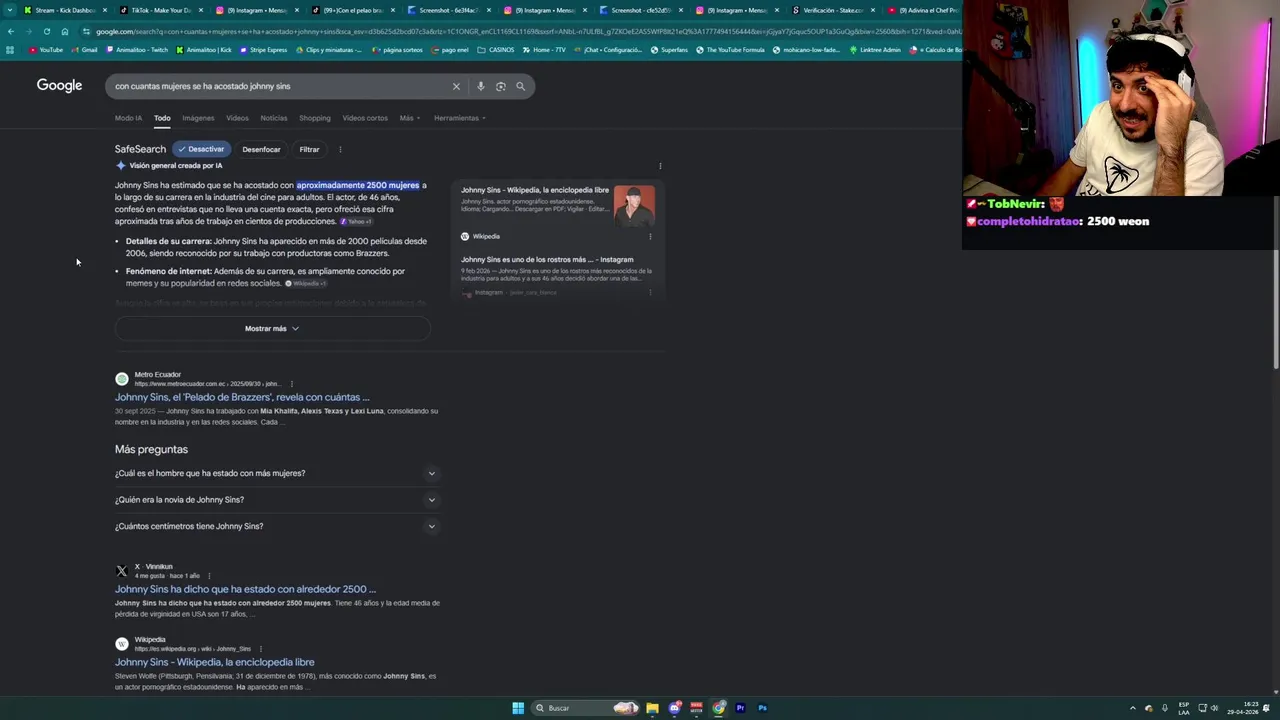Select the SafeSearch Filtrar option
This screenshot has width=1280, height=720.
click(309, 150)
